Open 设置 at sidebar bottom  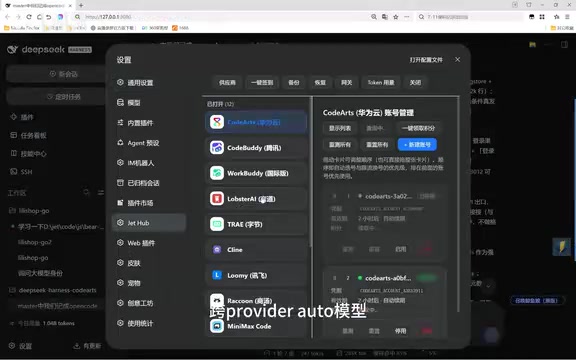coord(21,346)
